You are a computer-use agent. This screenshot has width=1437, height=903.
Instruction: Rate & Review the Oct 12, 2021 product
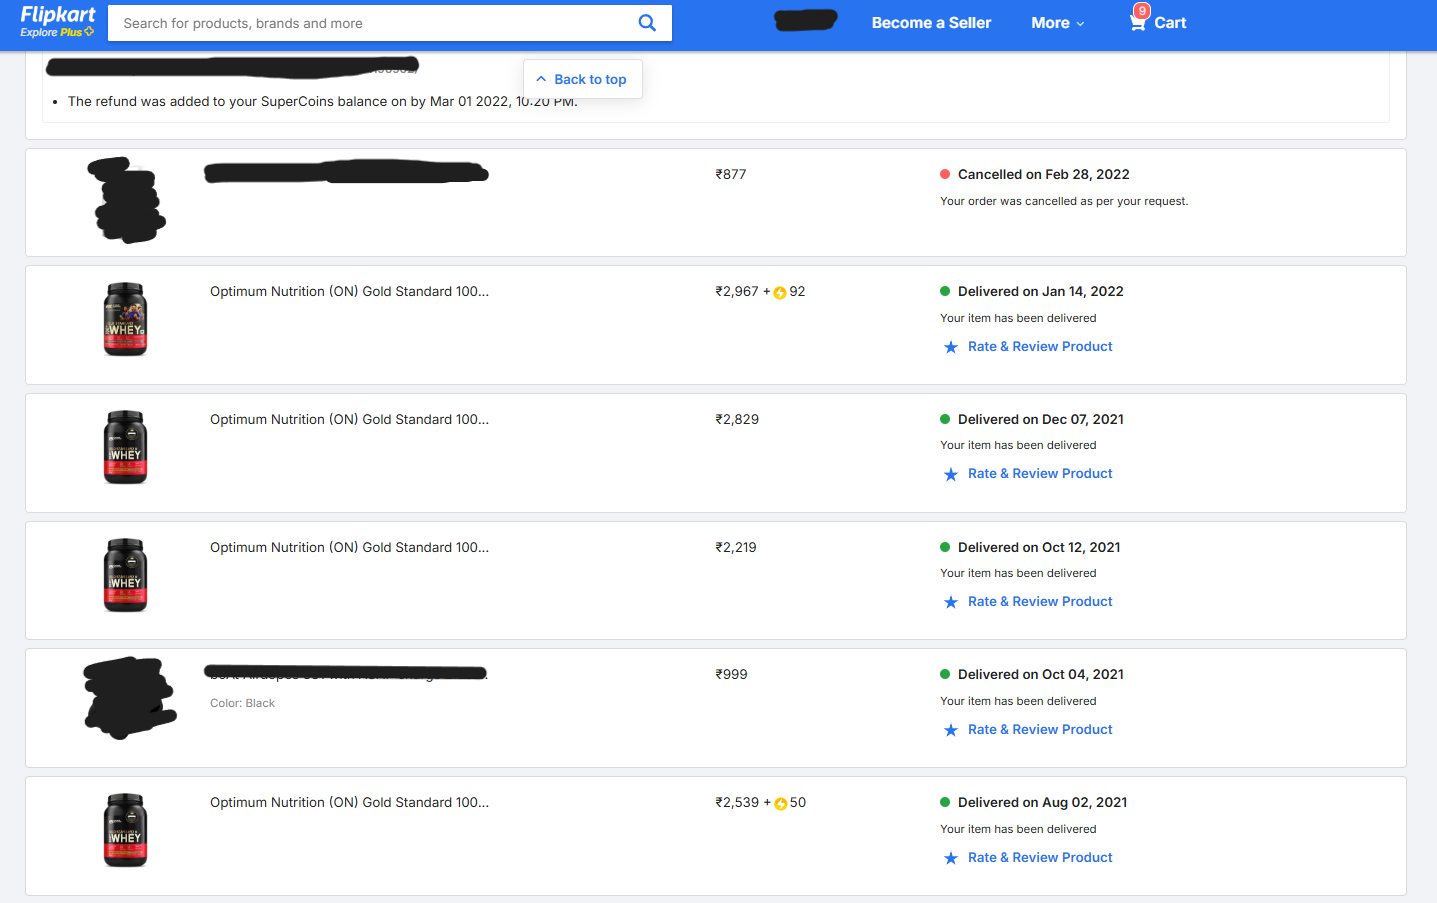(1040, 602)
